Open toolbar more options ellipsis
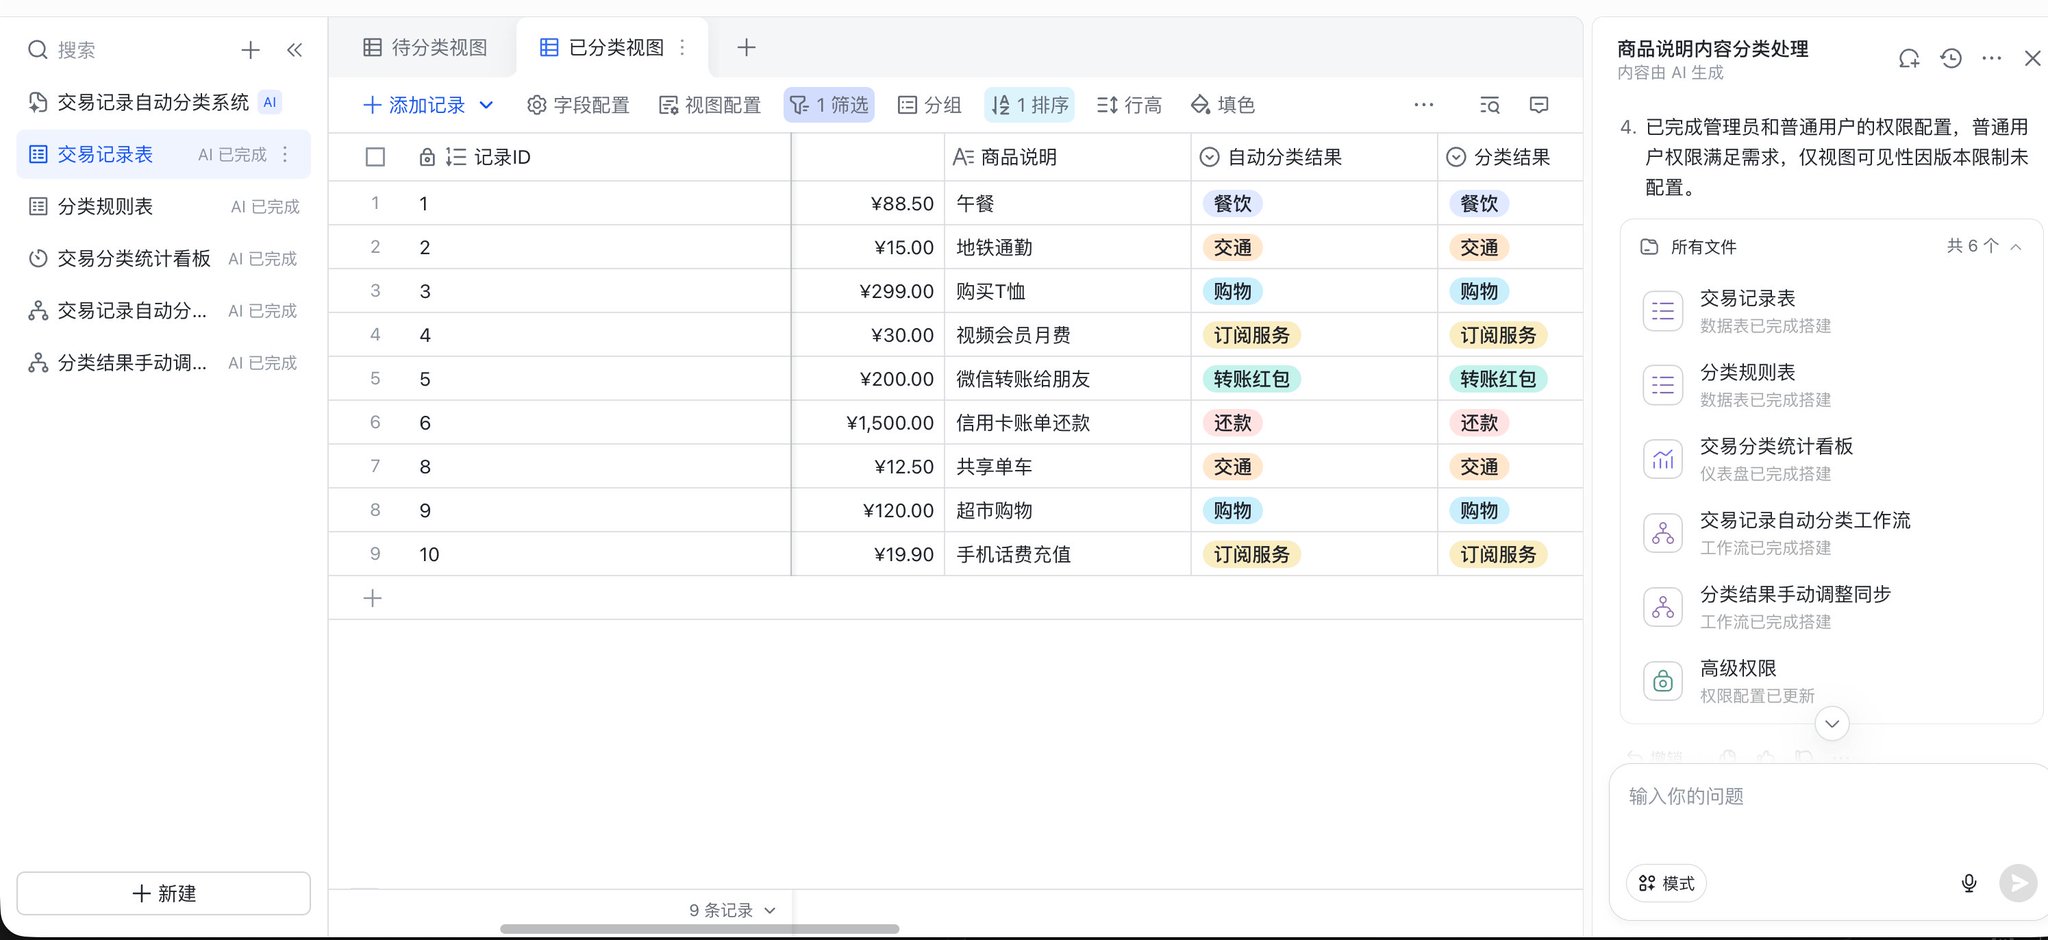 (x=1424, y=104)
